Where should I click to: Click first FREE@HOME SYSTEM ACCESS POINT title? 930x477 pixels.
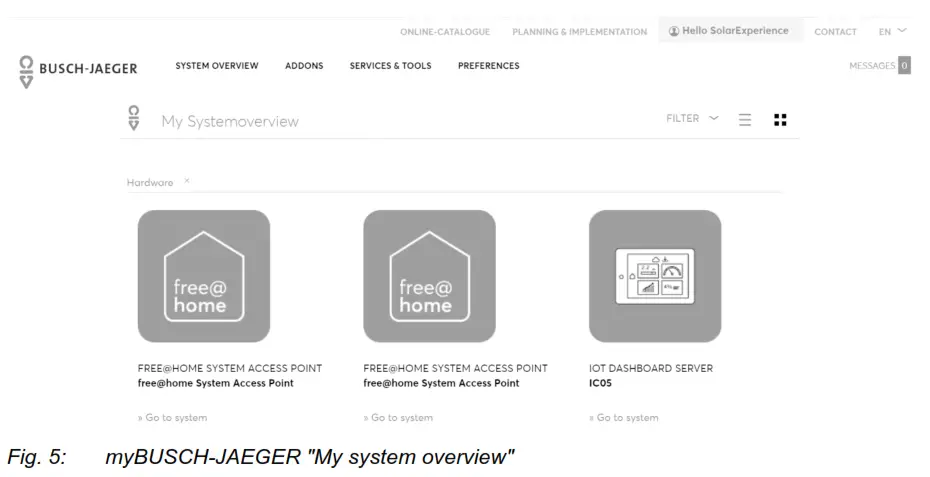coord(230,368)
